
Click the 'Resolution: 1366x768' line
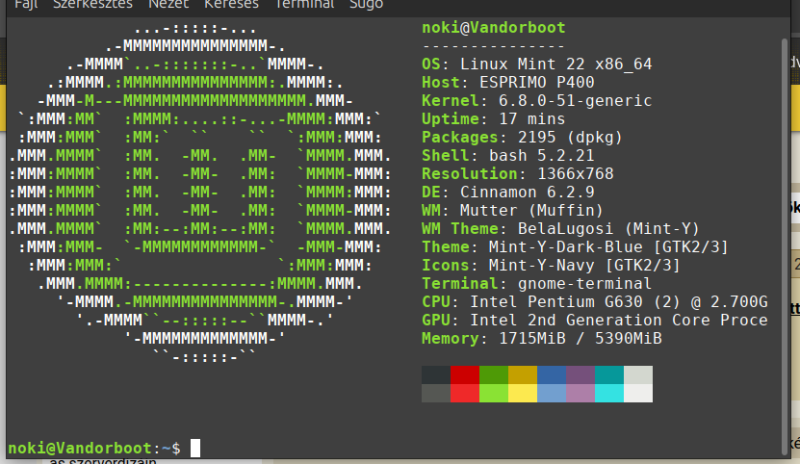coord(517,174)
